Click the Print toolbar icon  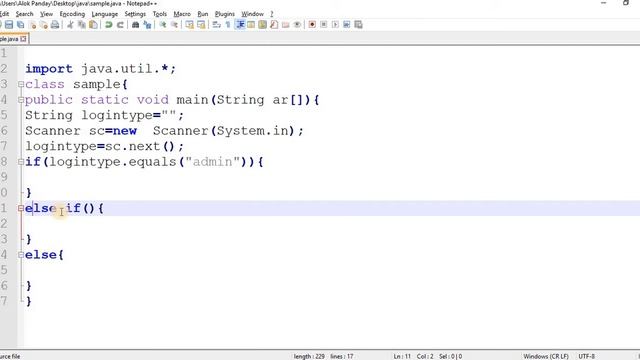pyautogui.click(x=55, y=25)
